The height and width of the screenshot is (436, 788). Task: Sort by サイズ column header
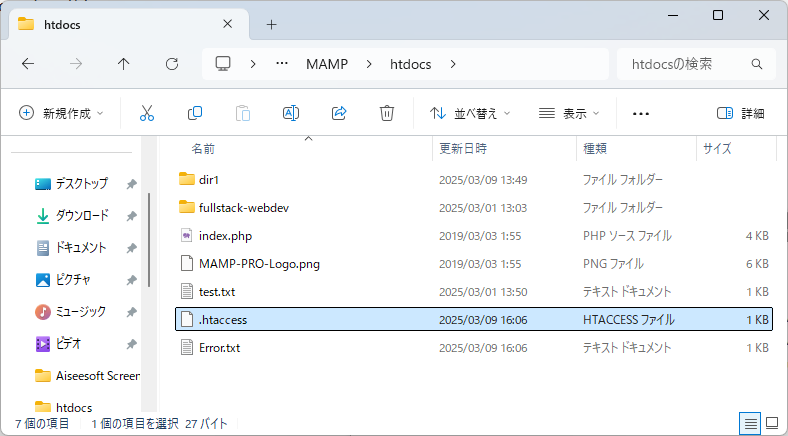click(717, 149)
